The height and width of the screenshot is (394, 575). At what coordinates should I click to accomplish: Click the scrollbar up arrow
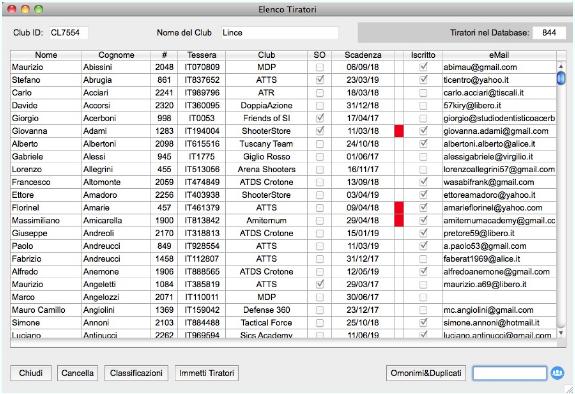[x=561, y=66]
